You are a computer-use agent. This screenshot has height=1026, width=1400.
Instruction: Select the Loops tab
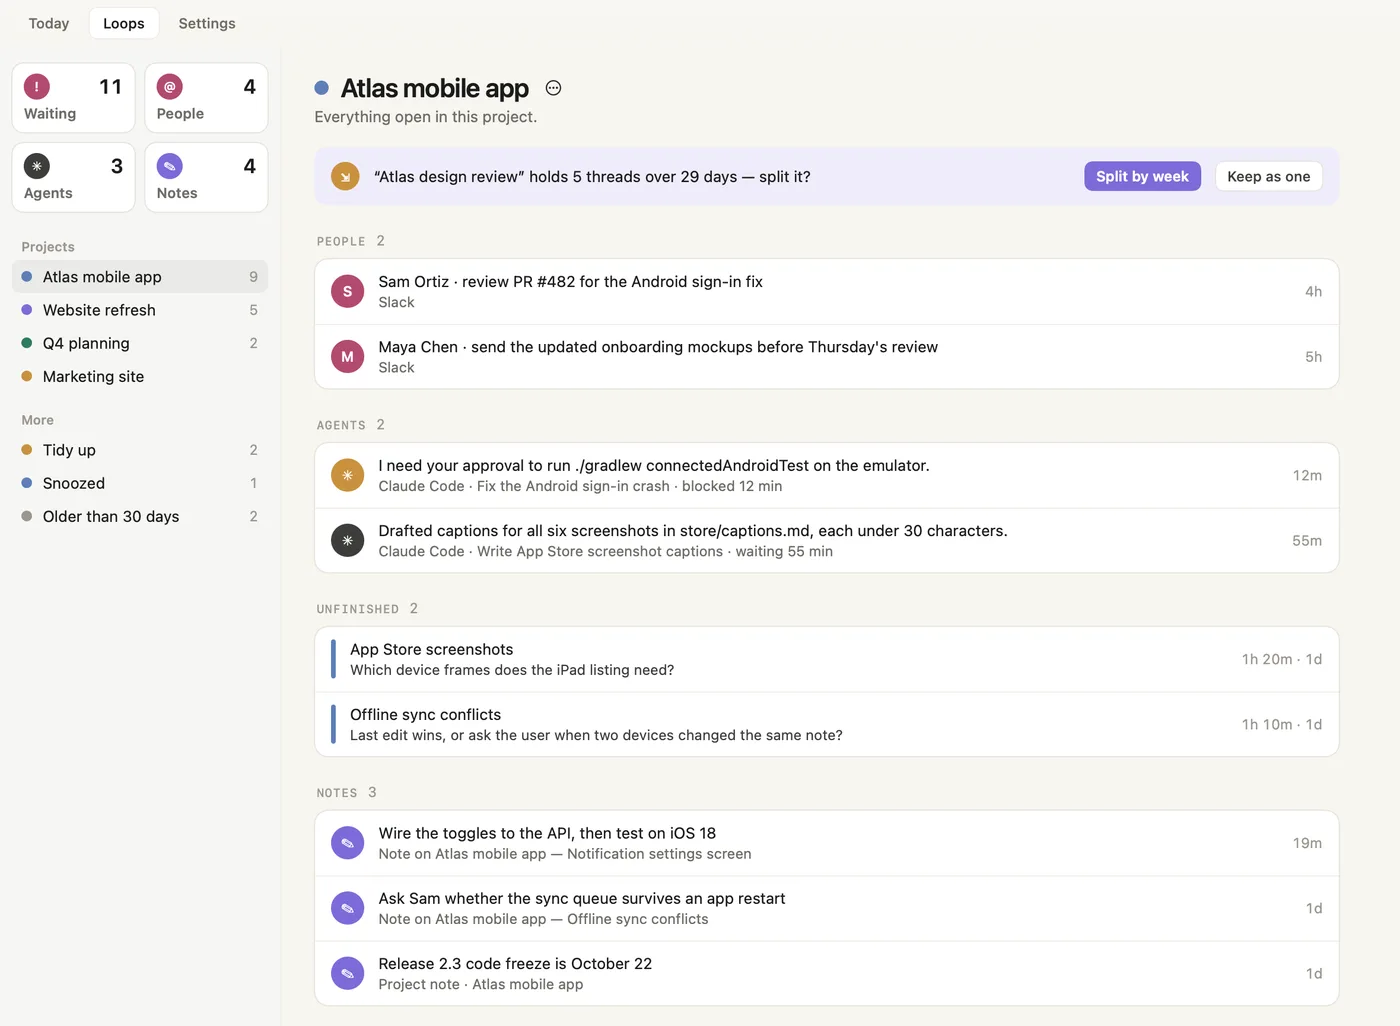[124, 23]
